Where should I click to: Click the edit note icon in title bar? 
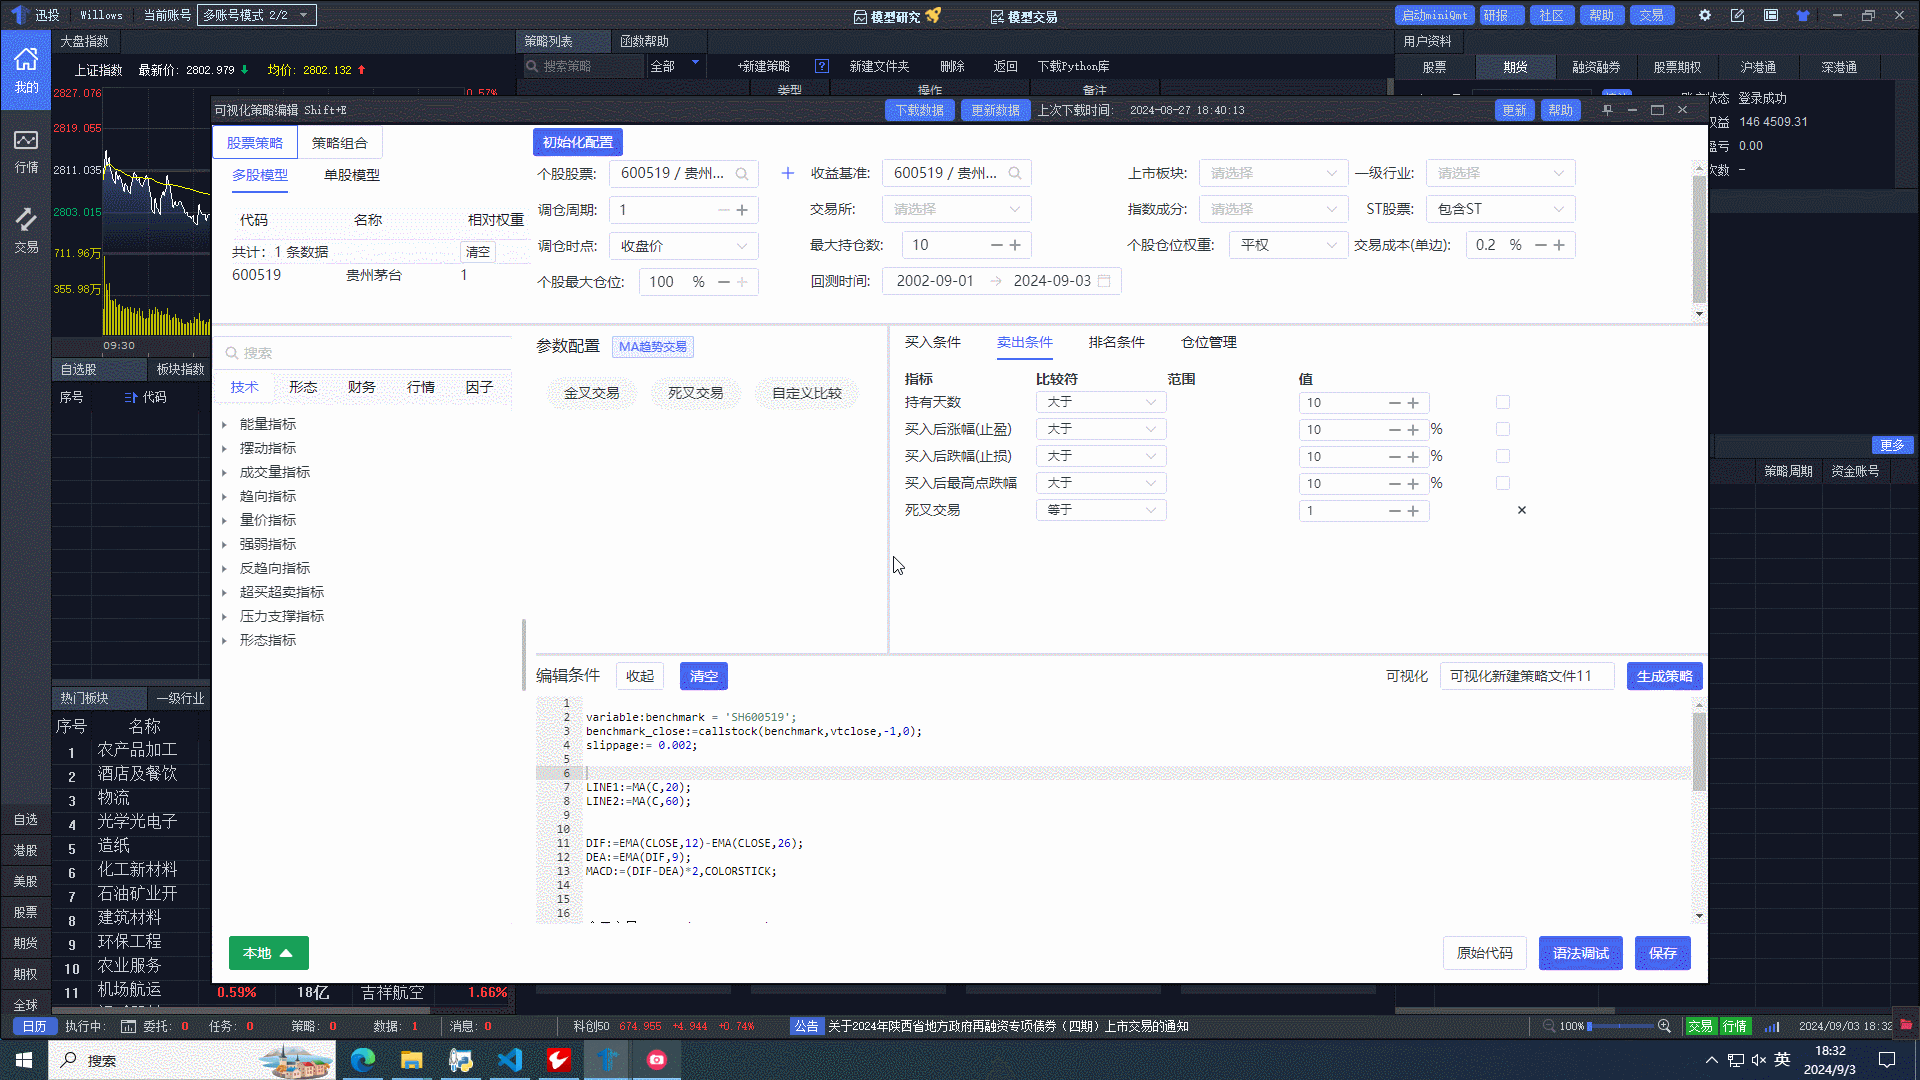(1738, 15)
